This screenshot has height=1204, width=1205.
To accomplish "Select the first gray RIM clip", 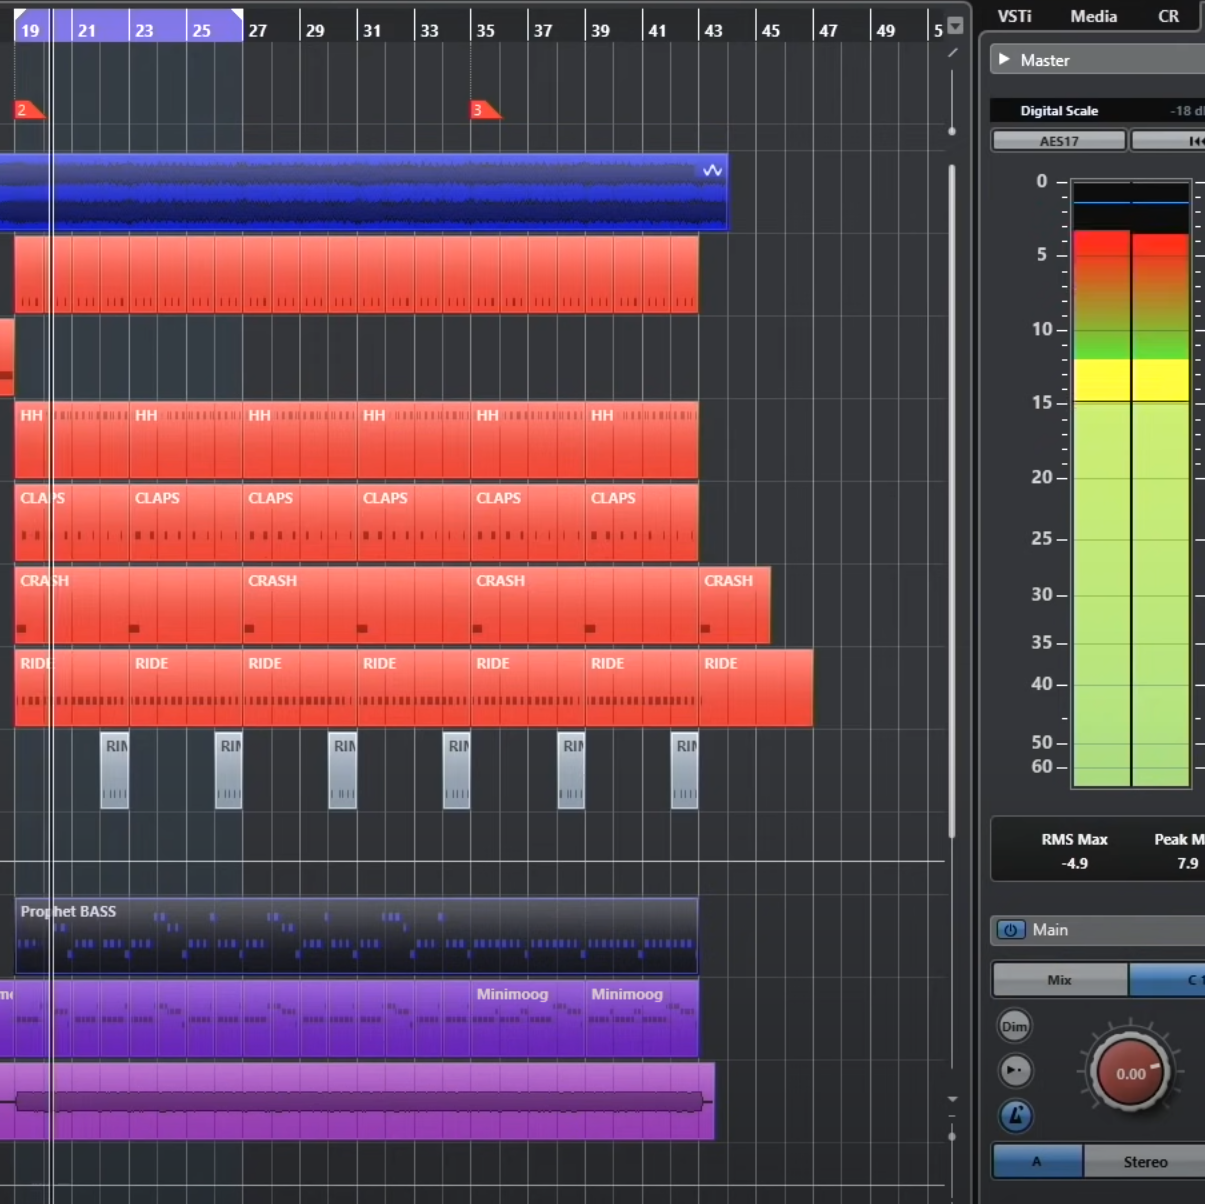I will (x=114, y=771).
